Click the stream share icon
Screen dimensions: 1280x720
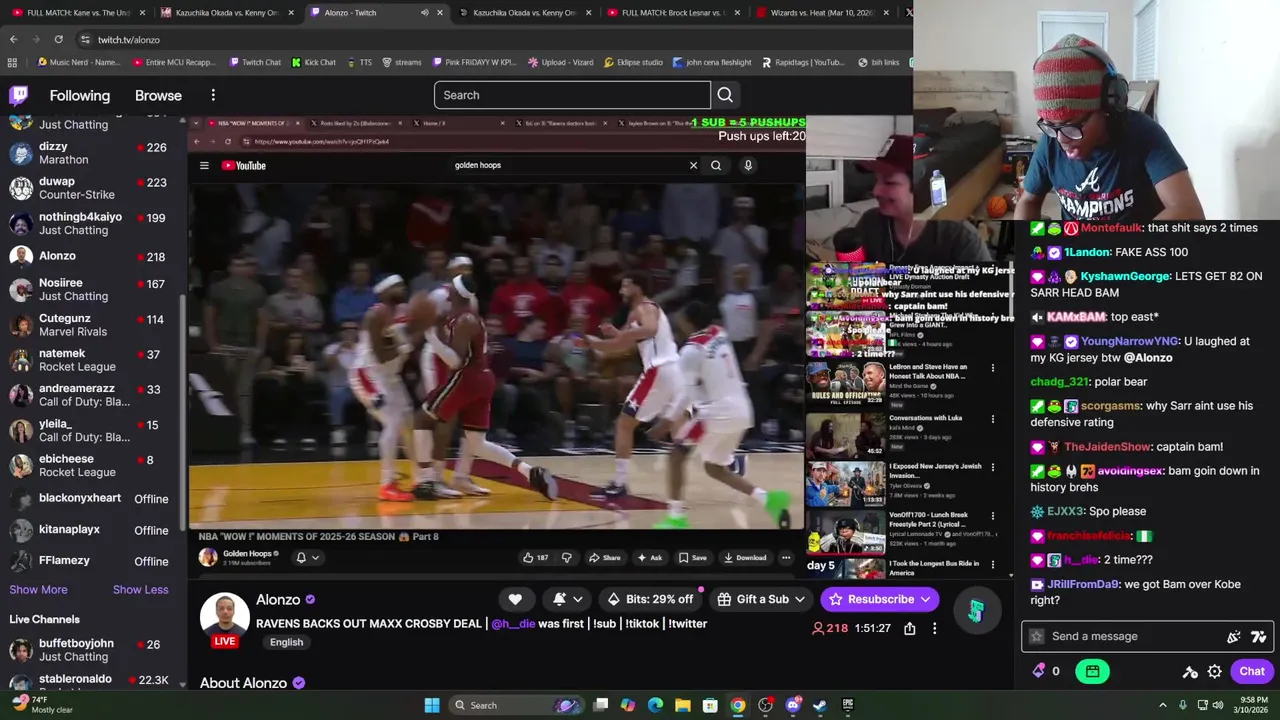pos(910,628)
